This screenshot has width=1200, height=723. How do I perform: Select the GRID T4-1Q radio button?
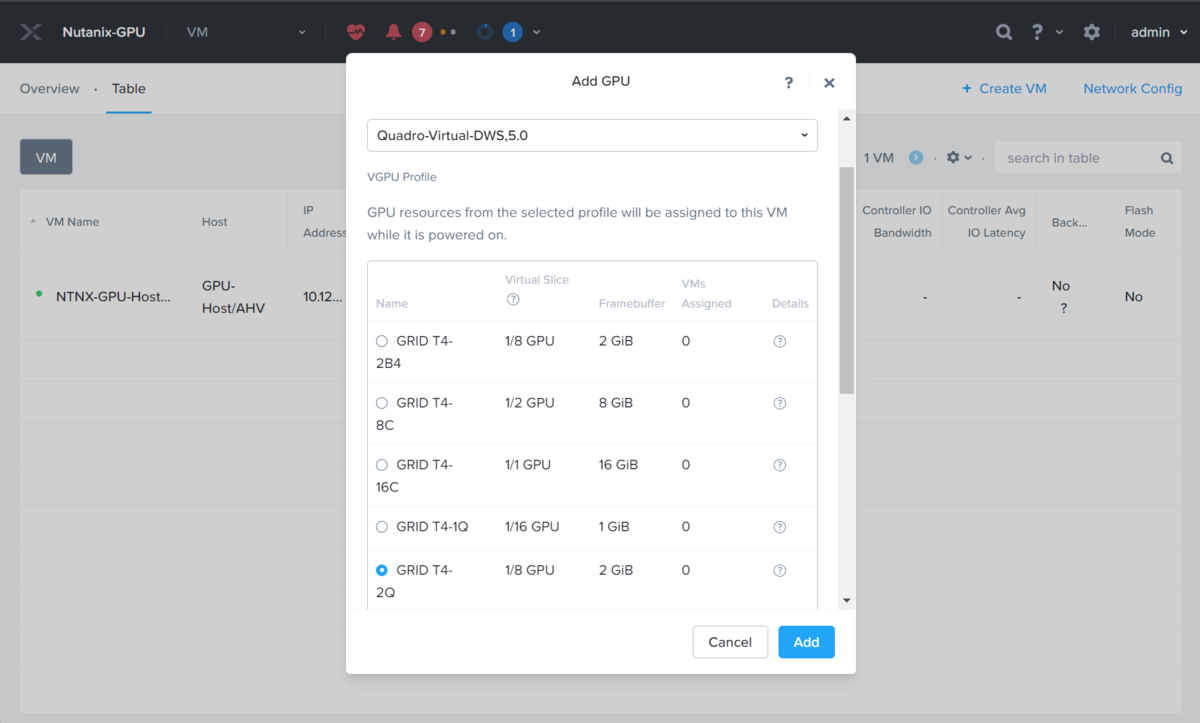382,527
